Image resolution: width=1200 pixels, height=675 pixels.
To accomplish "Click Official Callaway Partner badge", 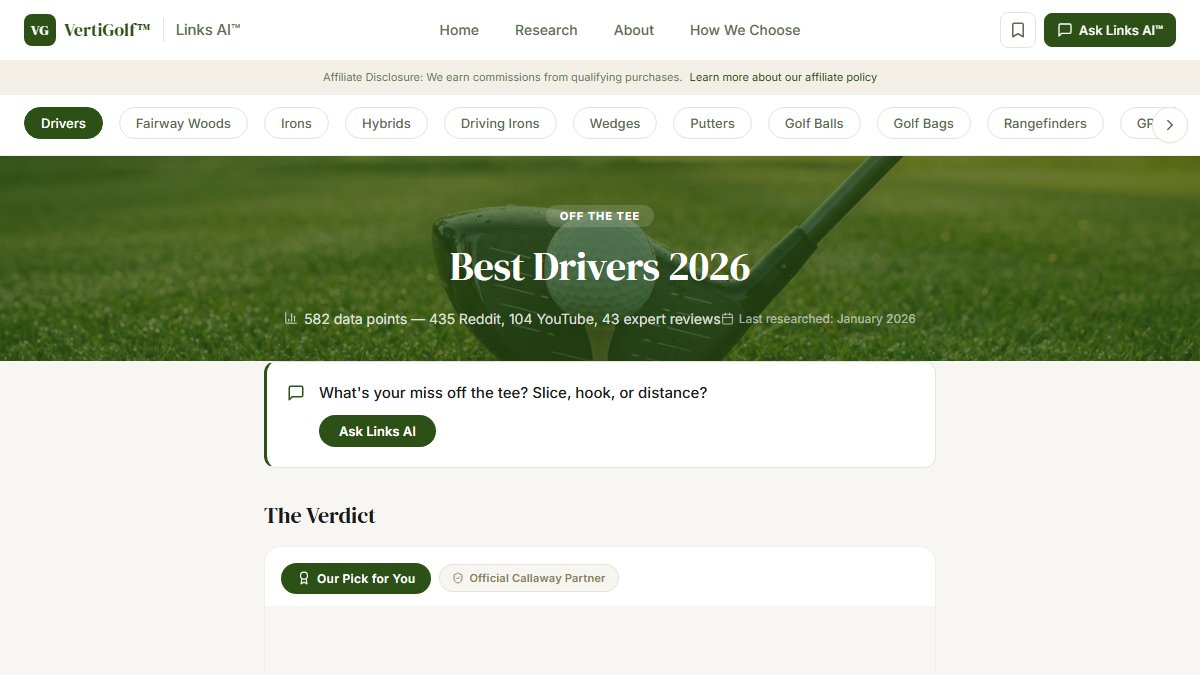I will point(529,578).
